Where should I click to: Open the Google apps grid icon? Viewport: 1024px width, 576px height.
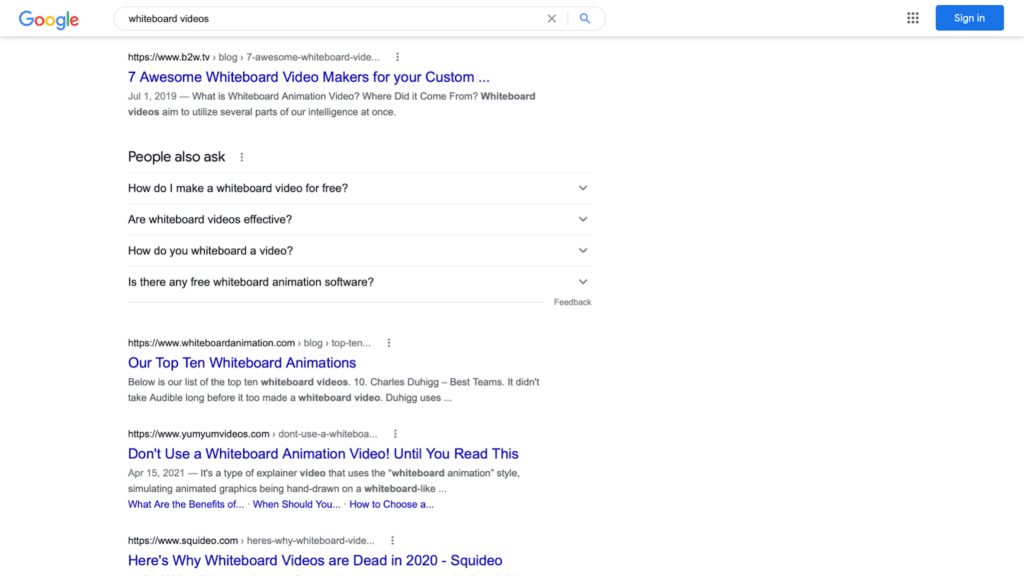point(913,18)
